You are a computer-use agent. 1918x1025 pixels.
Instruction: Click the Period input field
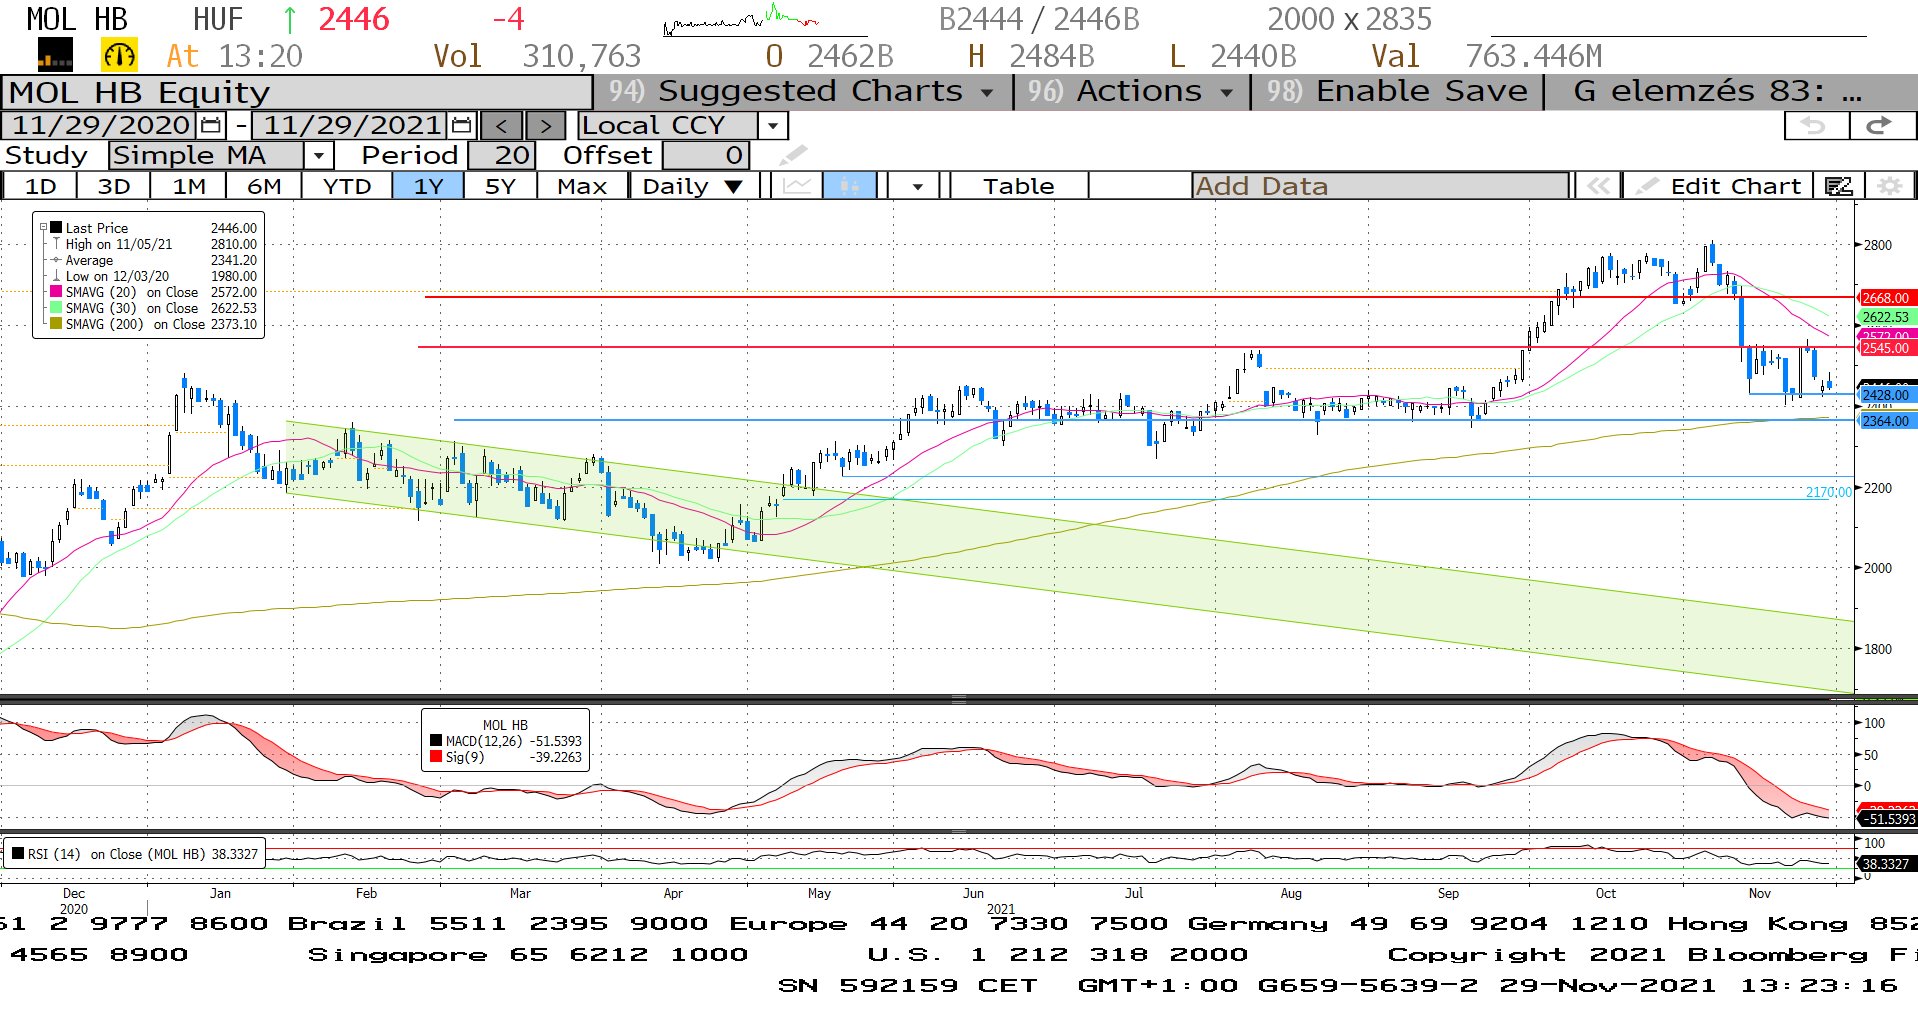pyautogui.click(x=502, y=155)
